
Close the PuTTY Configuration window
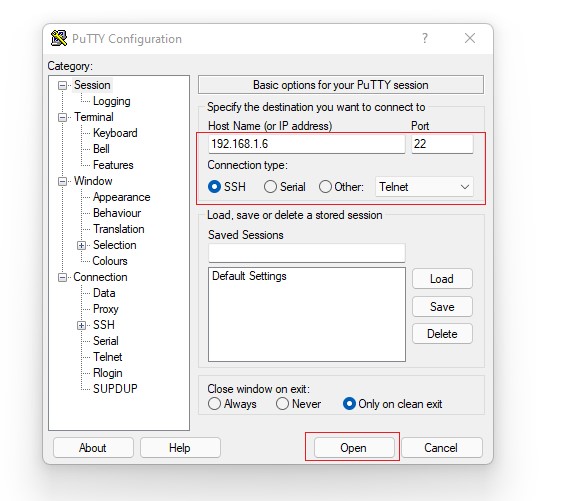(470, 38)
